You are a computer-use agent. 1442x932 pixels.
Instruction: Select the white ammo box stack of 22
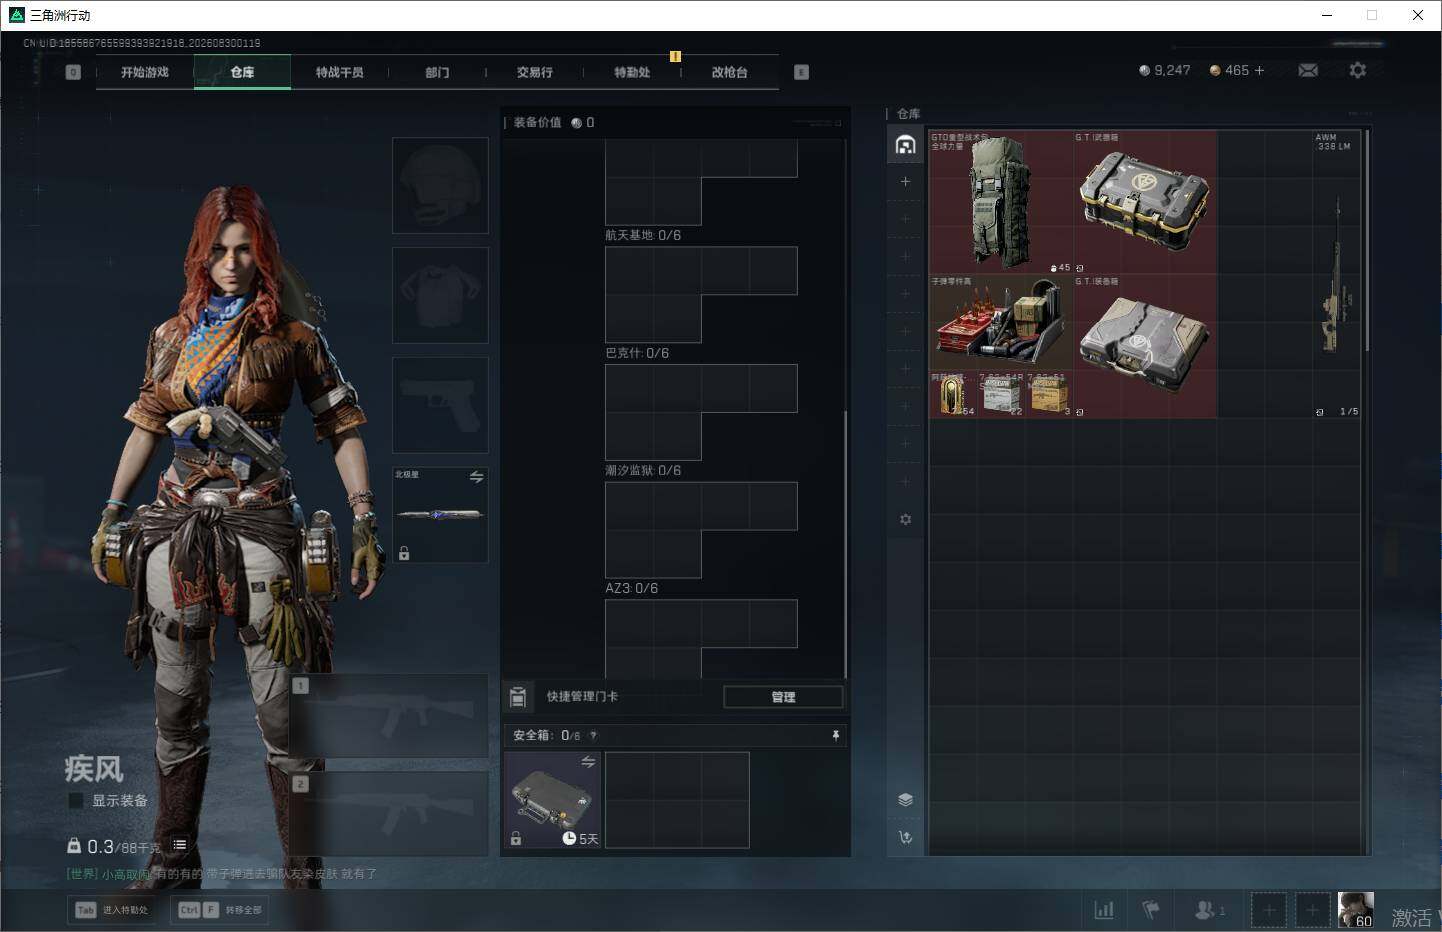[1001, 394]
